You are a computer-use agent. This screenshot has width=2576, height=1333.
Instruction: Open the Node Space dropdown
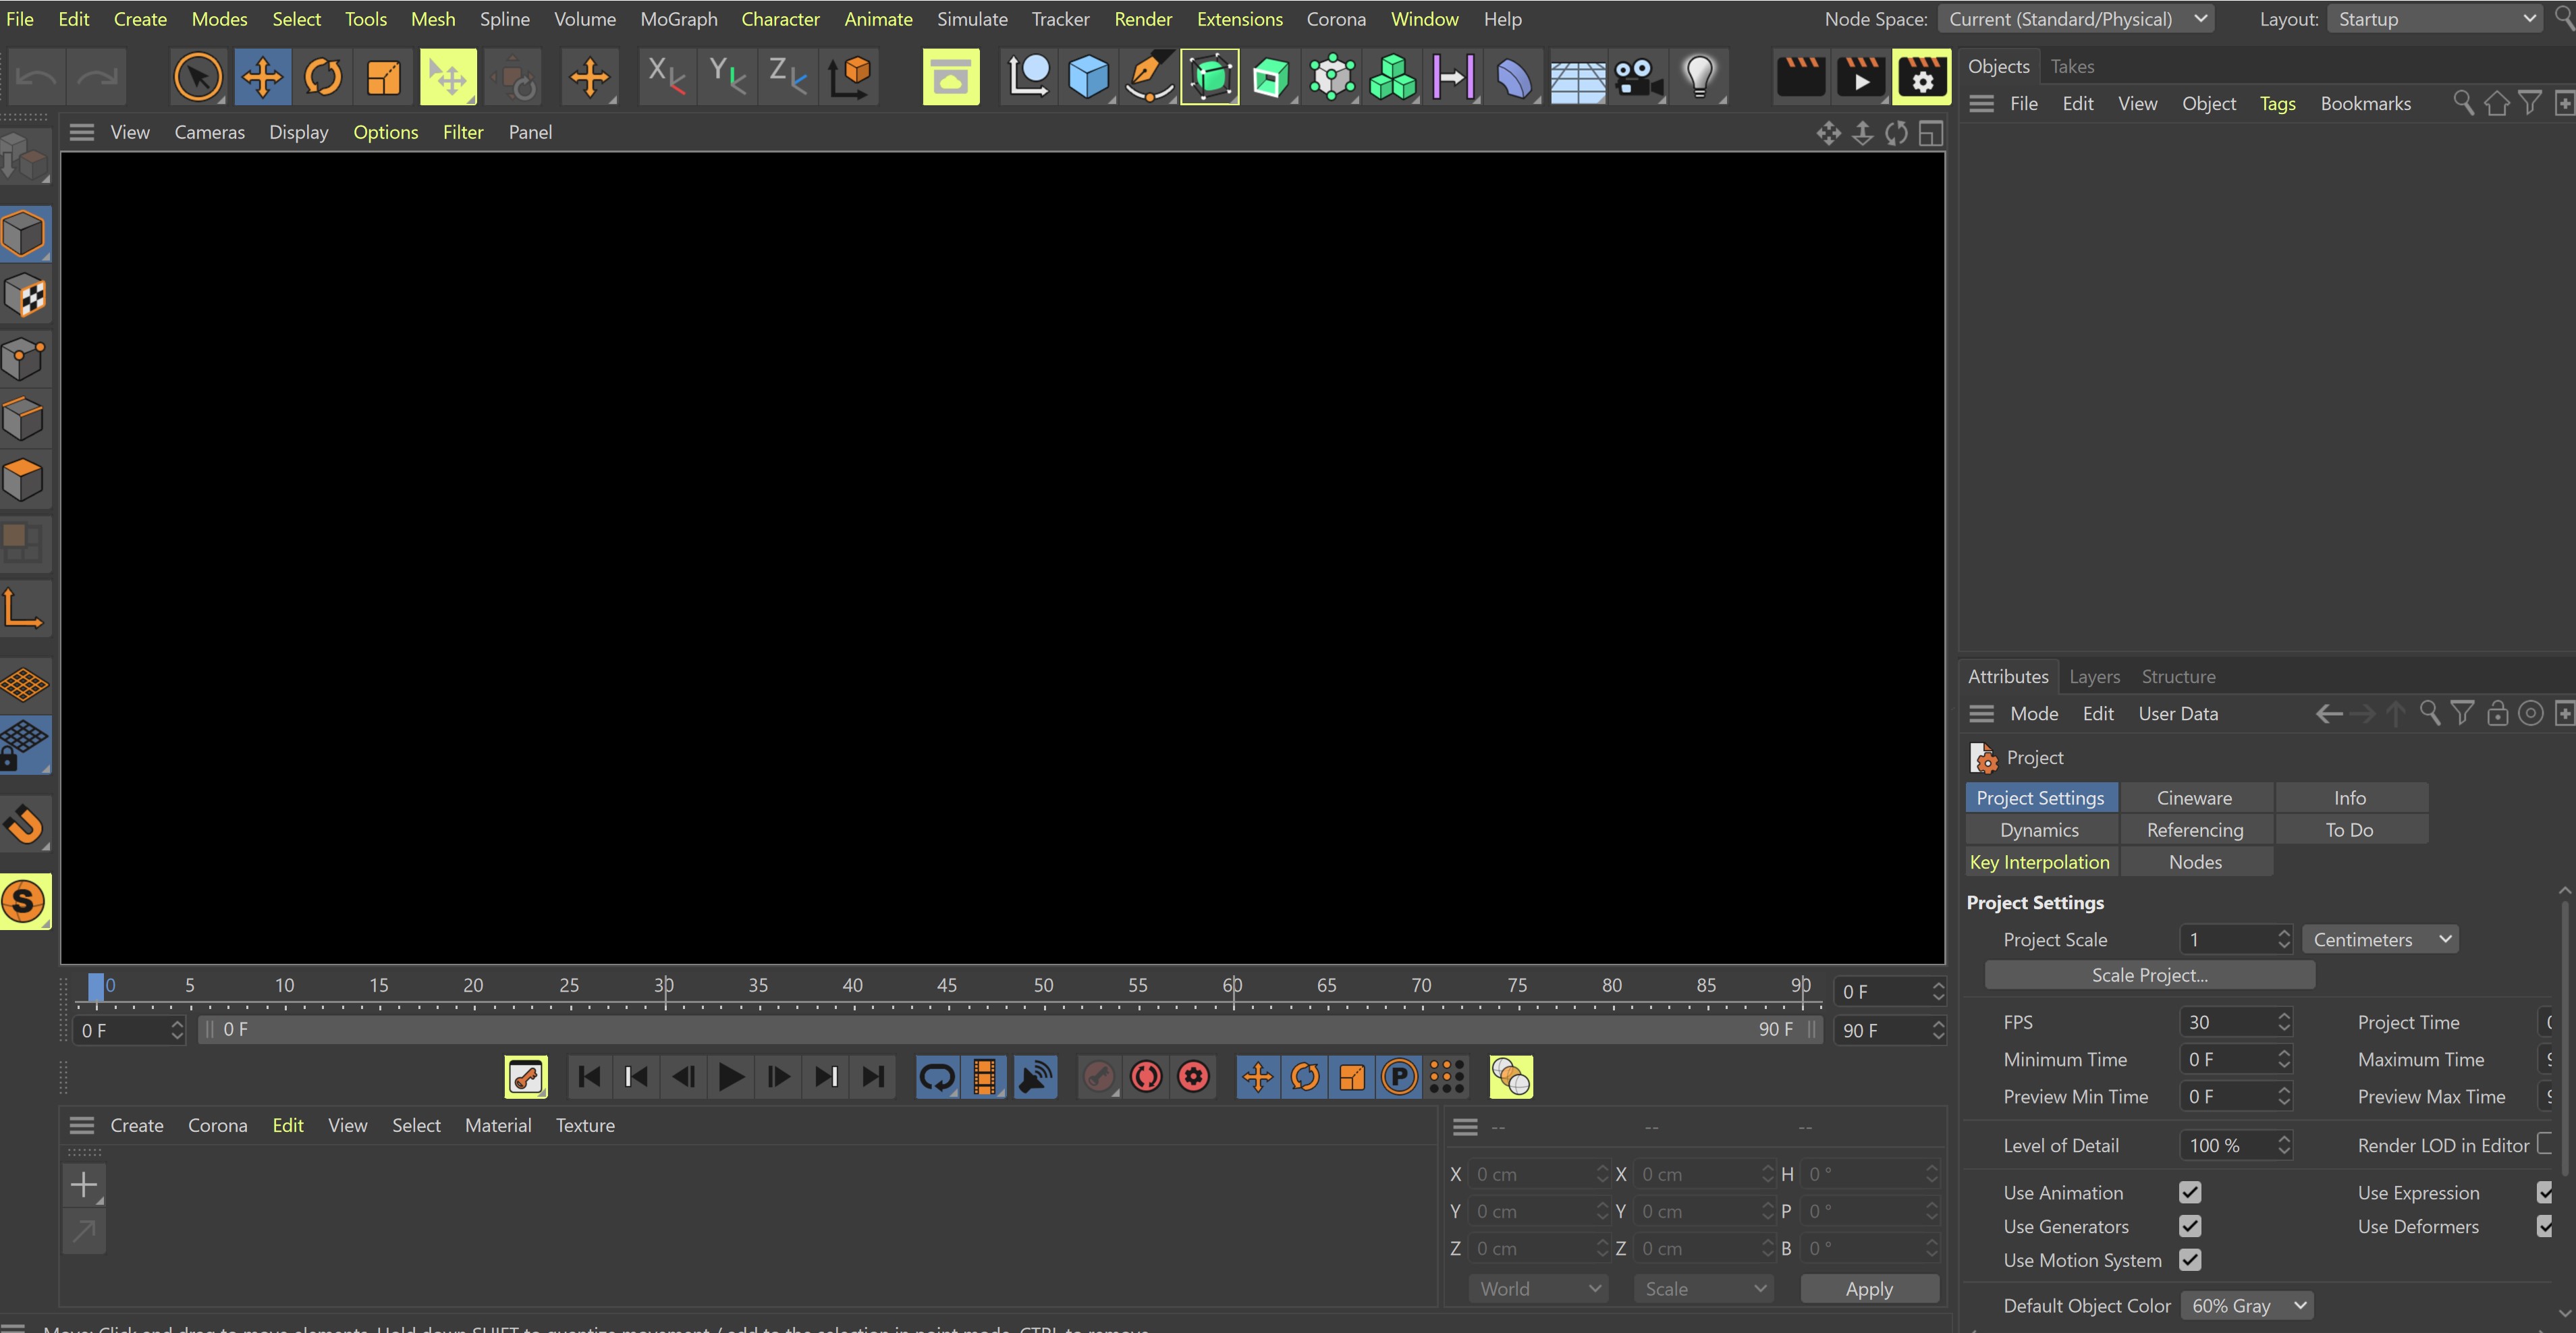tap(2075, 19)
